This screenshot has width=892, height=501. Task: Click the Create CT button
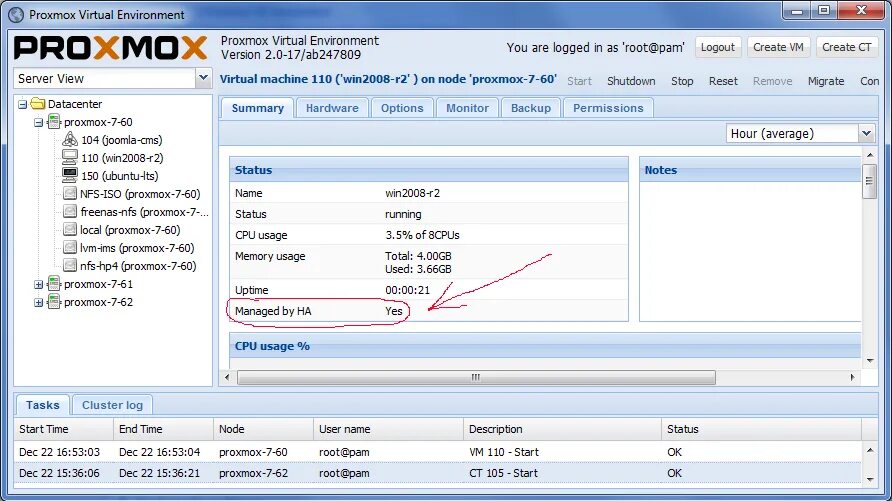click(846, 47)
